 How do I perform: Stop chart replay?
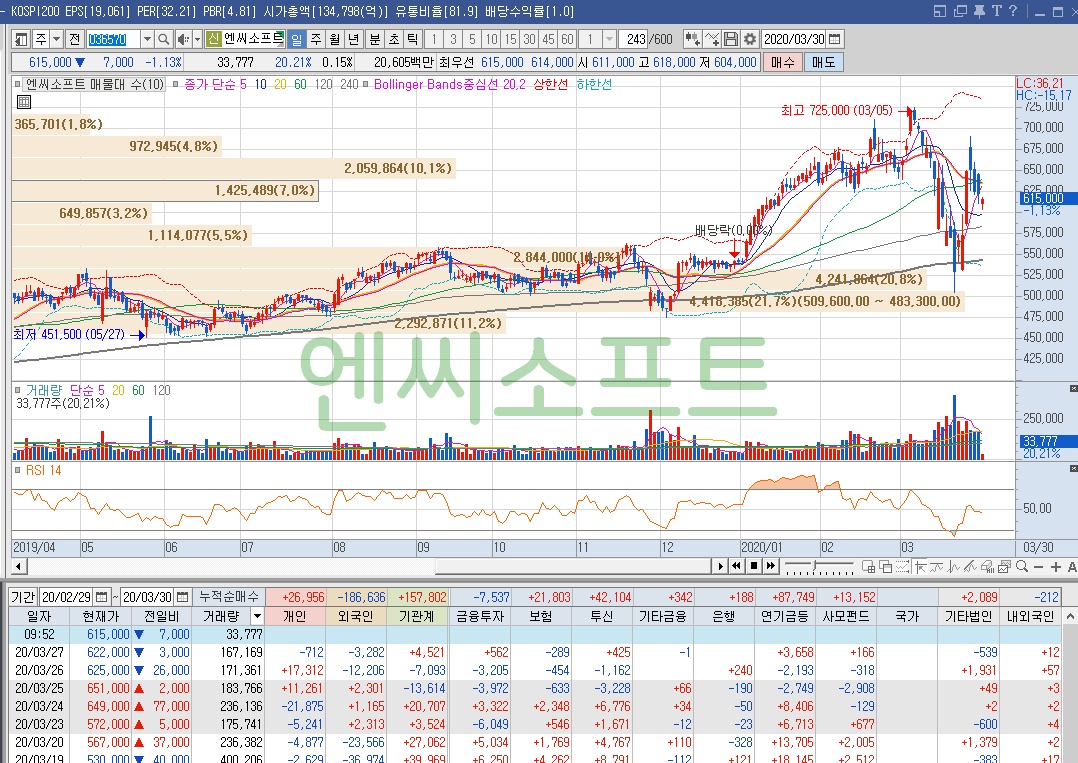754,566
